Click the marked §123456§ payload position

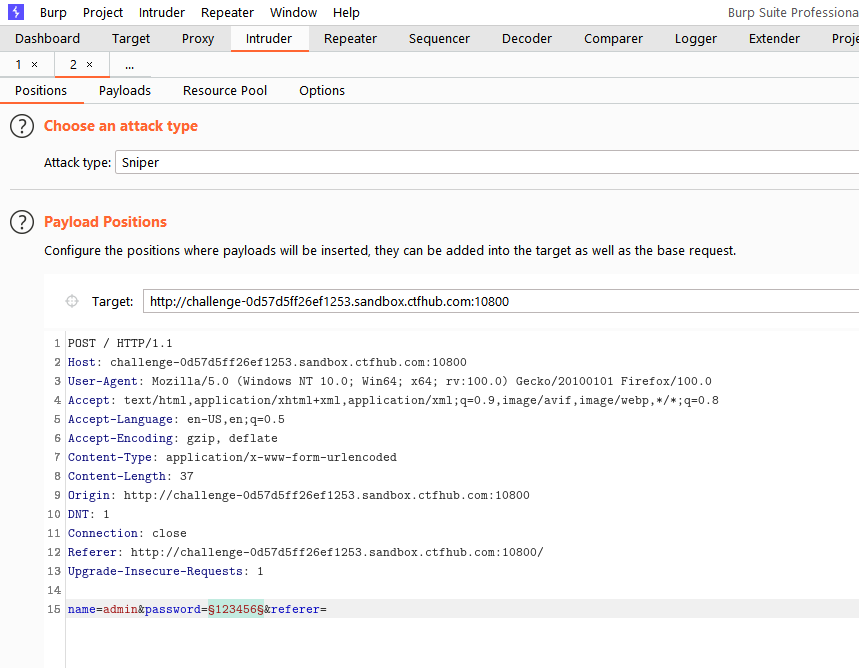pyautogui.click(x=236, y=609)
